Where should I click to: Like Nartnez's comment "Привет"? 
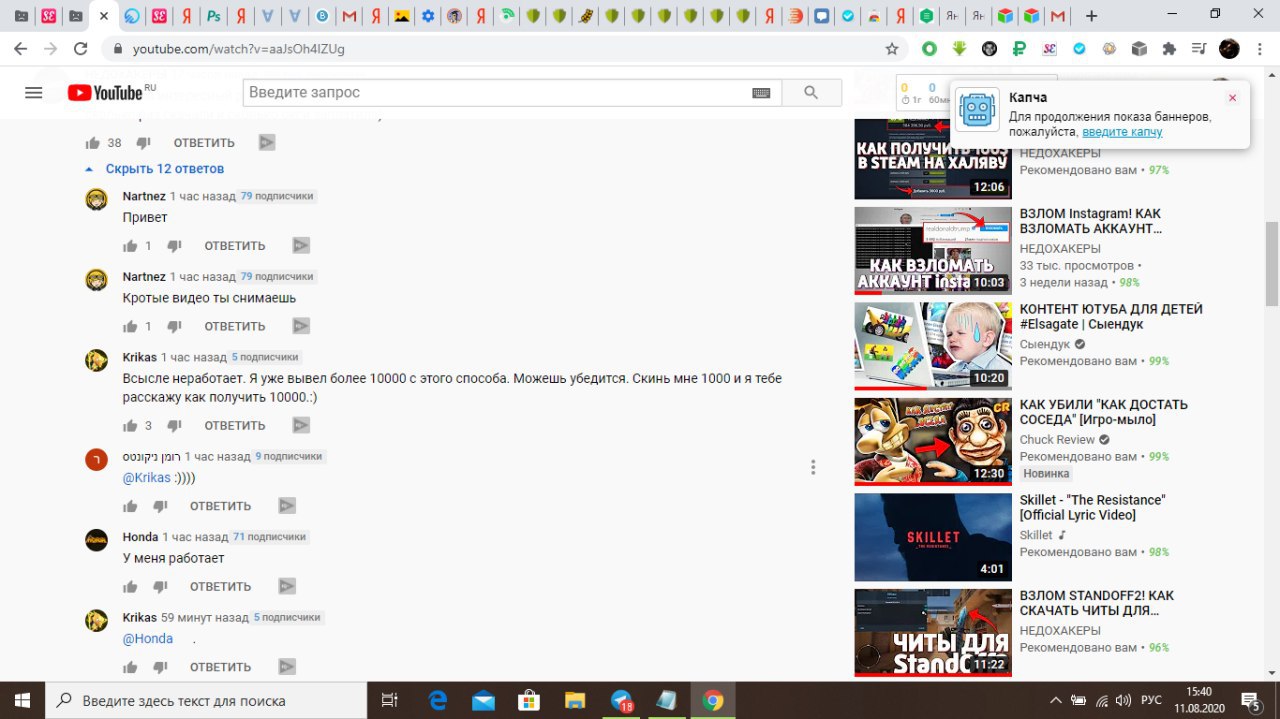[130, 246]
